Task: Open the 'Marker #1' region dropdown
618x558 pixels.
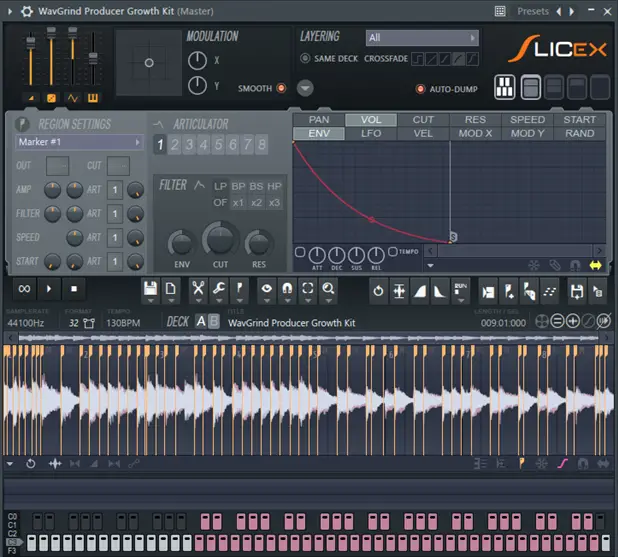Action: coord(79,142)
